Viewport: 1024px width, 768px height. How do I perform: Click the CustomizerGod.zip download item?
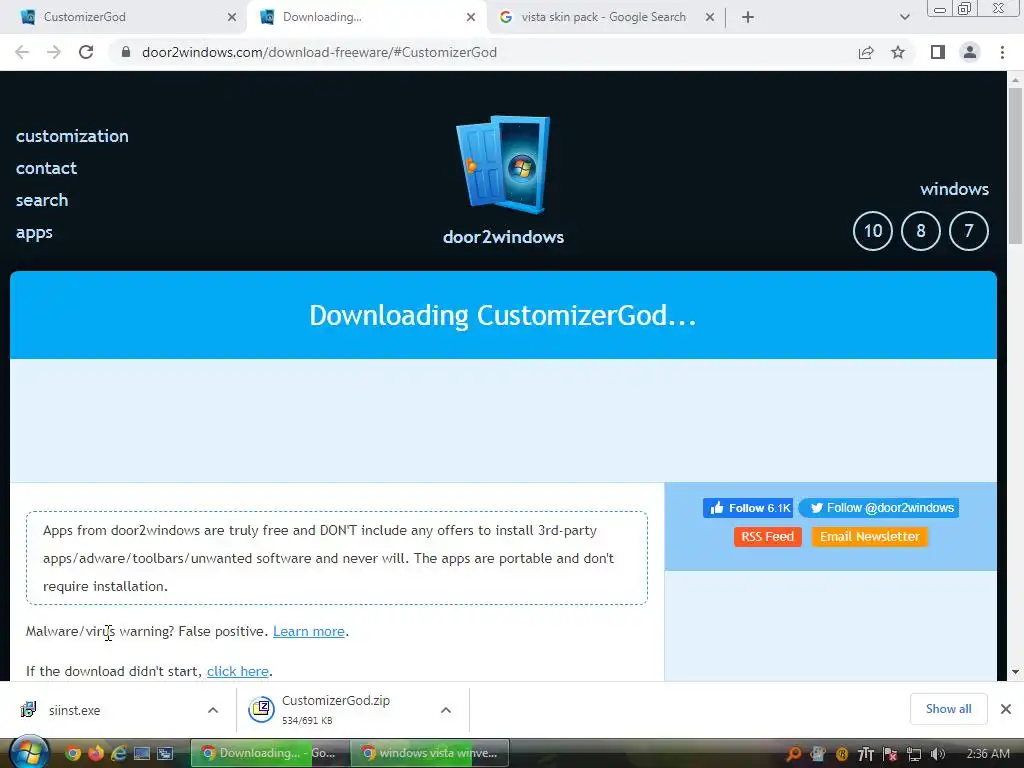336,709
